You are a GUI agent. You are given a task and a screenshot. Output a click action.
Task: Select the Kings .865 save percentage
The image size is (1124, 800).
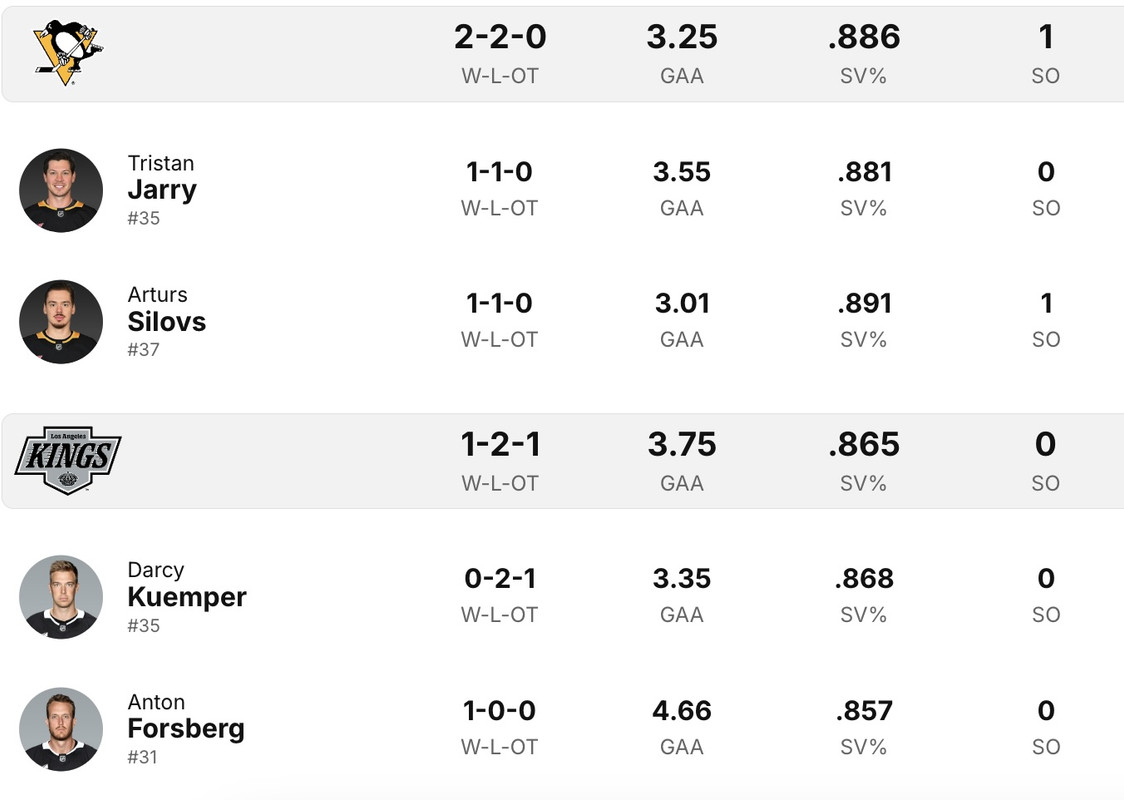864,445
